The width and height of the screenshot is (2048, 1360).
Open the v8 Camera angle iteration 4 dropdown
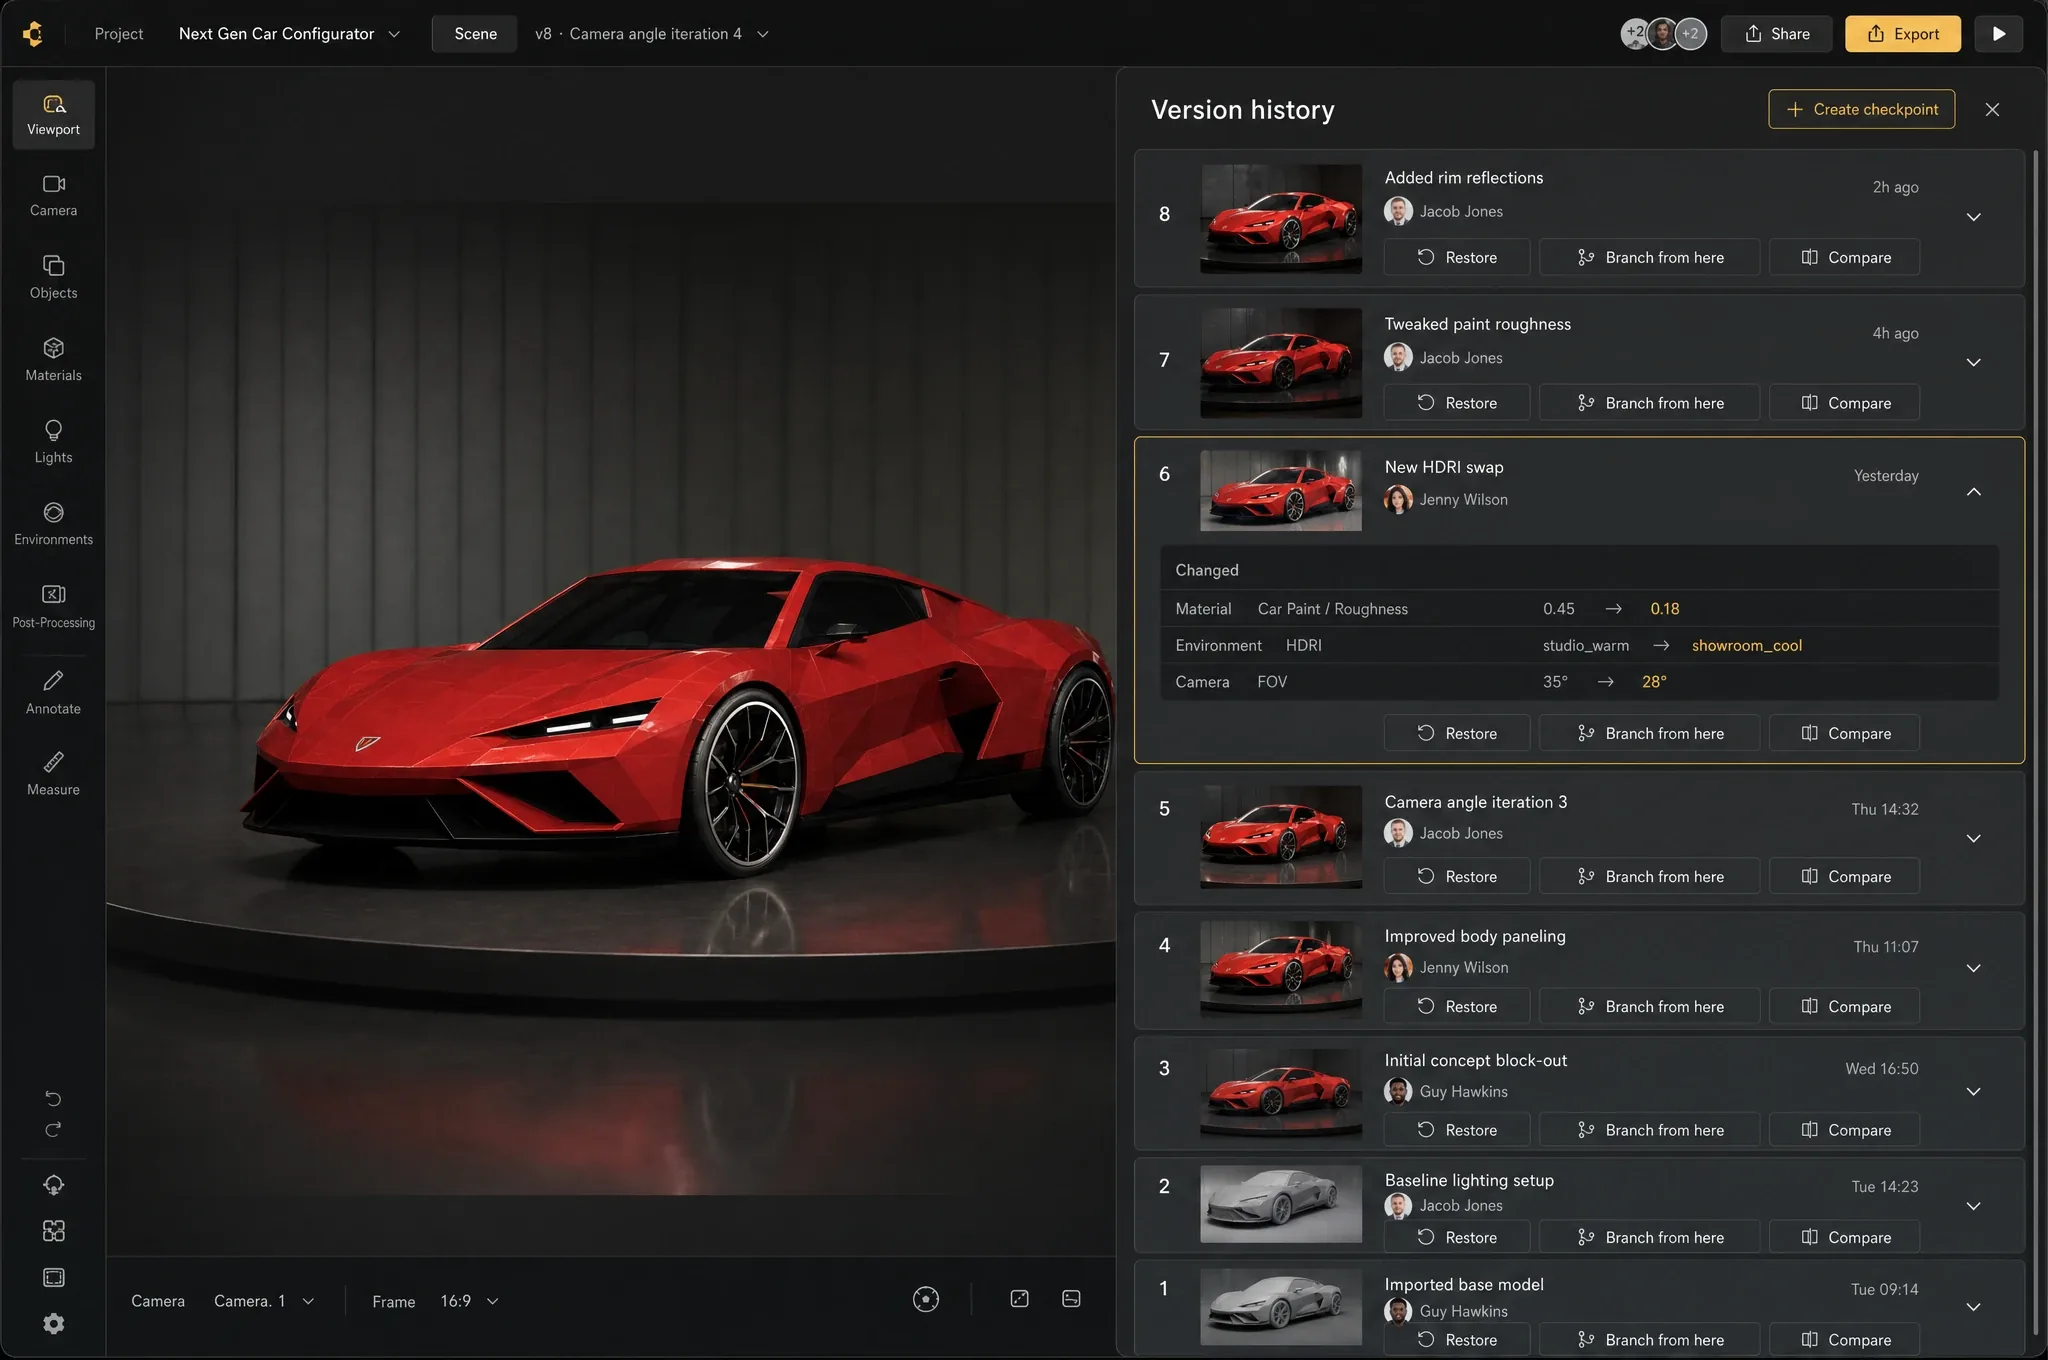point(651,33)
